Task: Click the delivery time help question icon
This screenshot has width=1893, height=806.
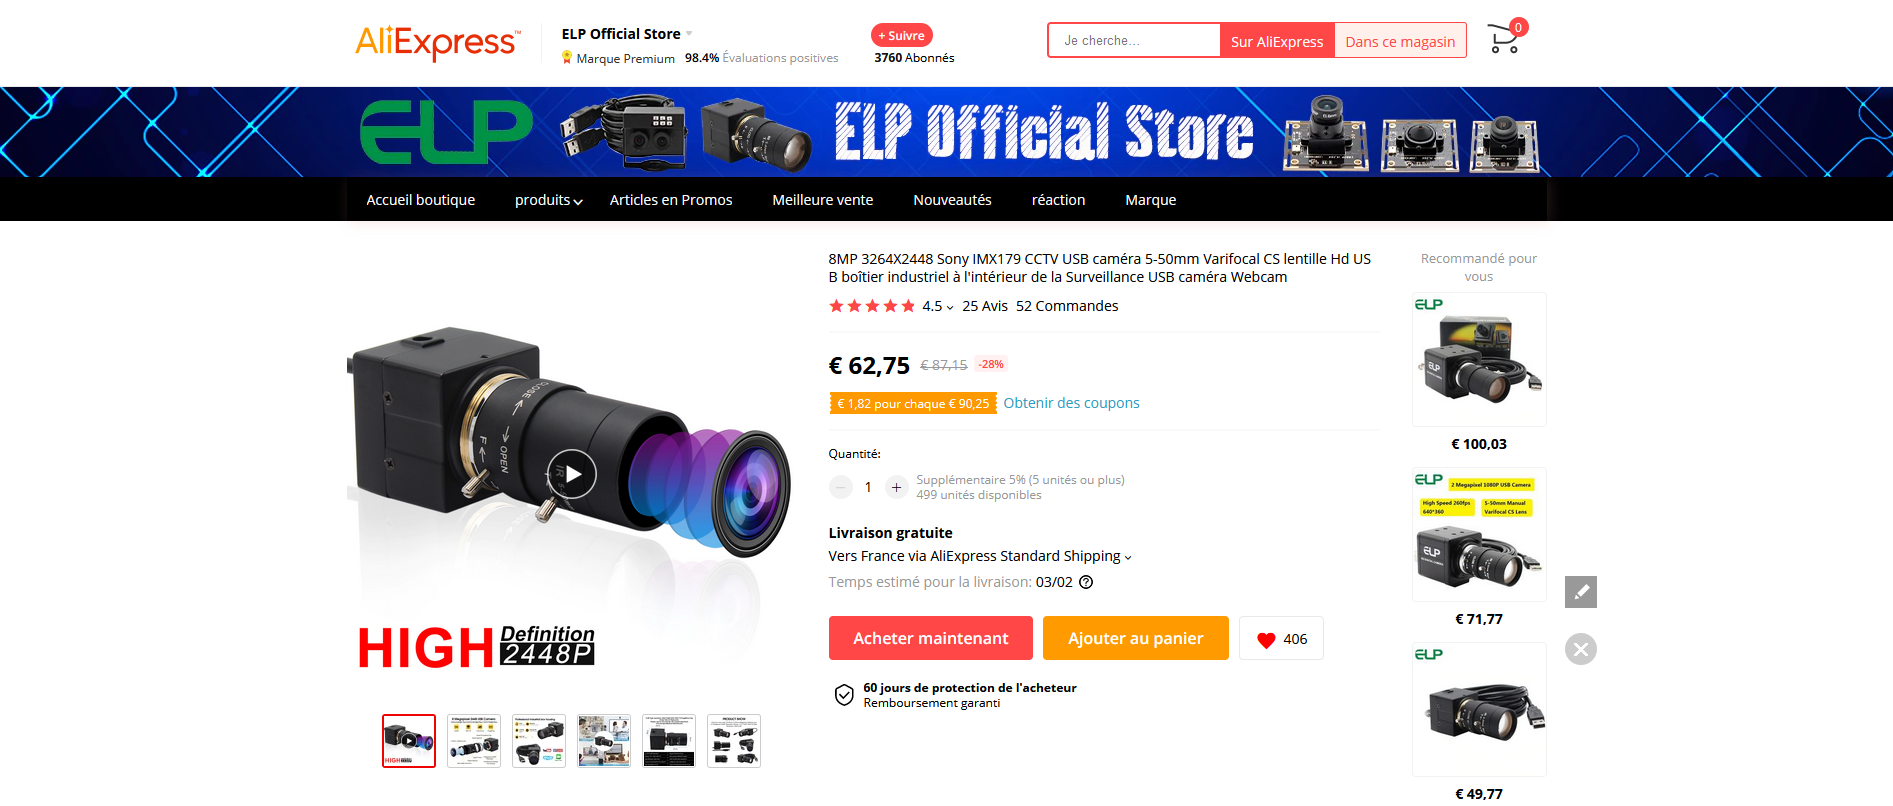Action: point(1086,582)
